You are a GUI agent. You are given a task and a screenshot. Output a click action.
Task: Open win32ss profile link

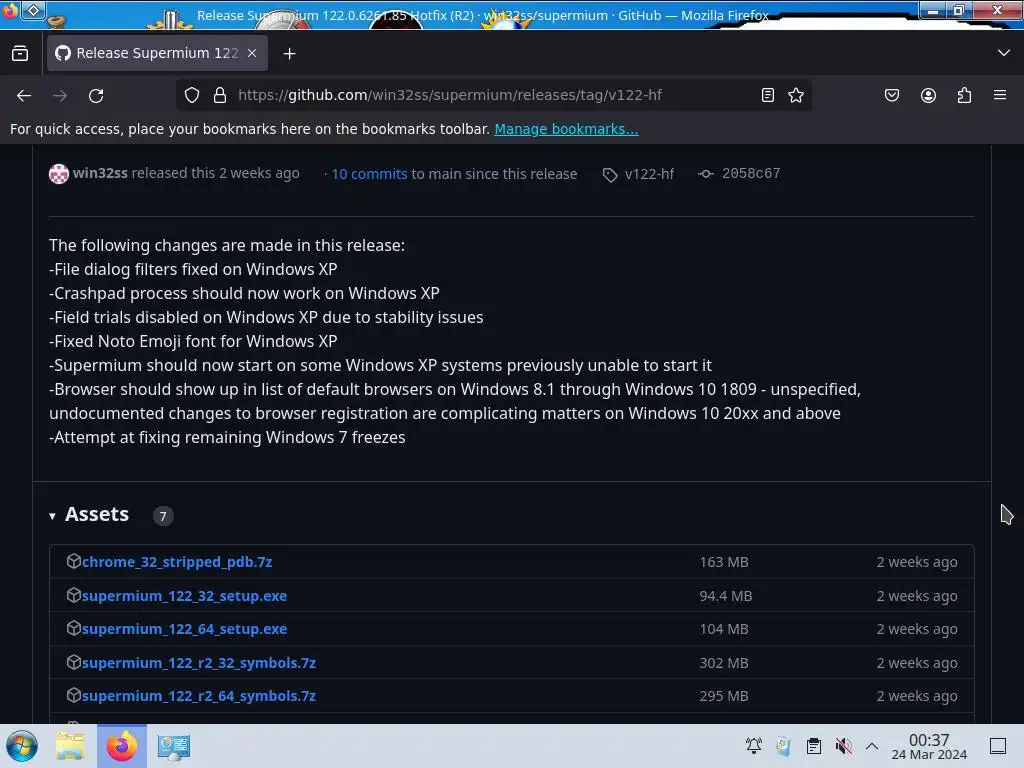click(x=100, y=173)
